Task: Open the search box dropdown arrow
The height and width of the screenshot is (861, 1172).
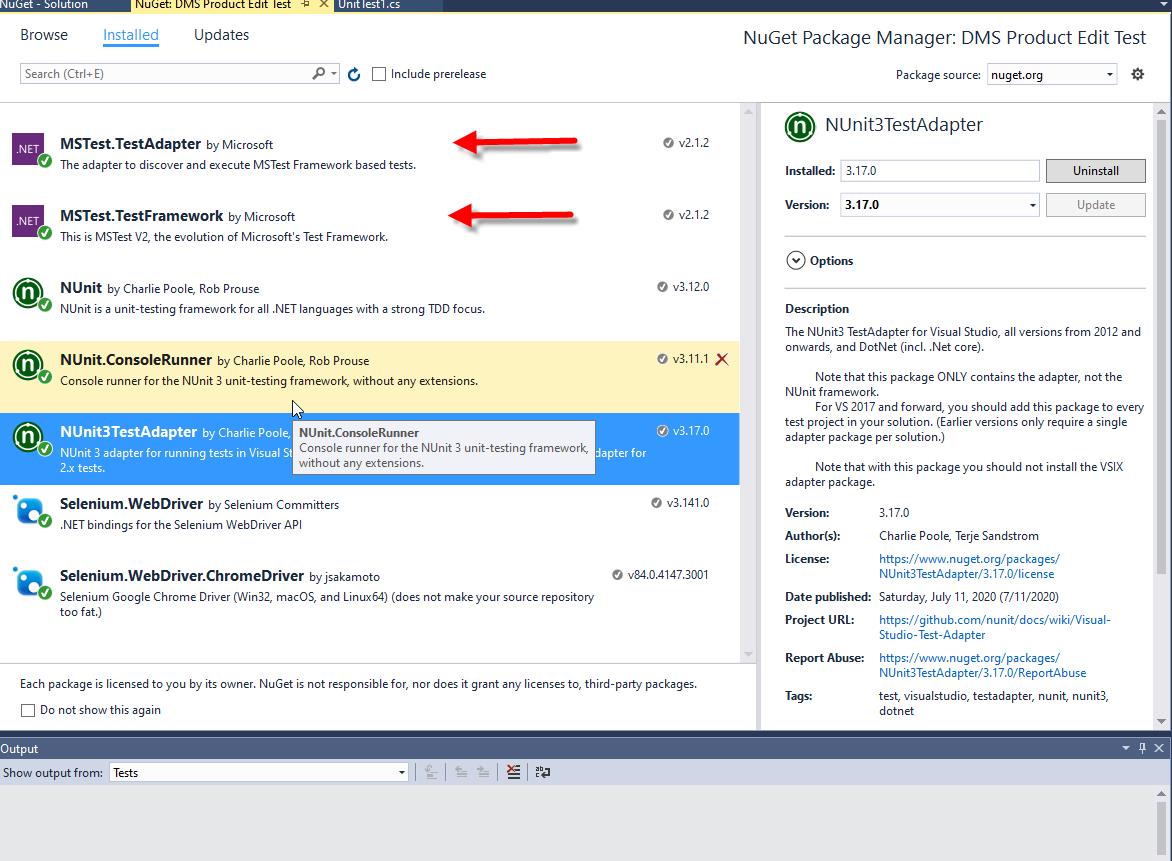Action: coord(333,74)
